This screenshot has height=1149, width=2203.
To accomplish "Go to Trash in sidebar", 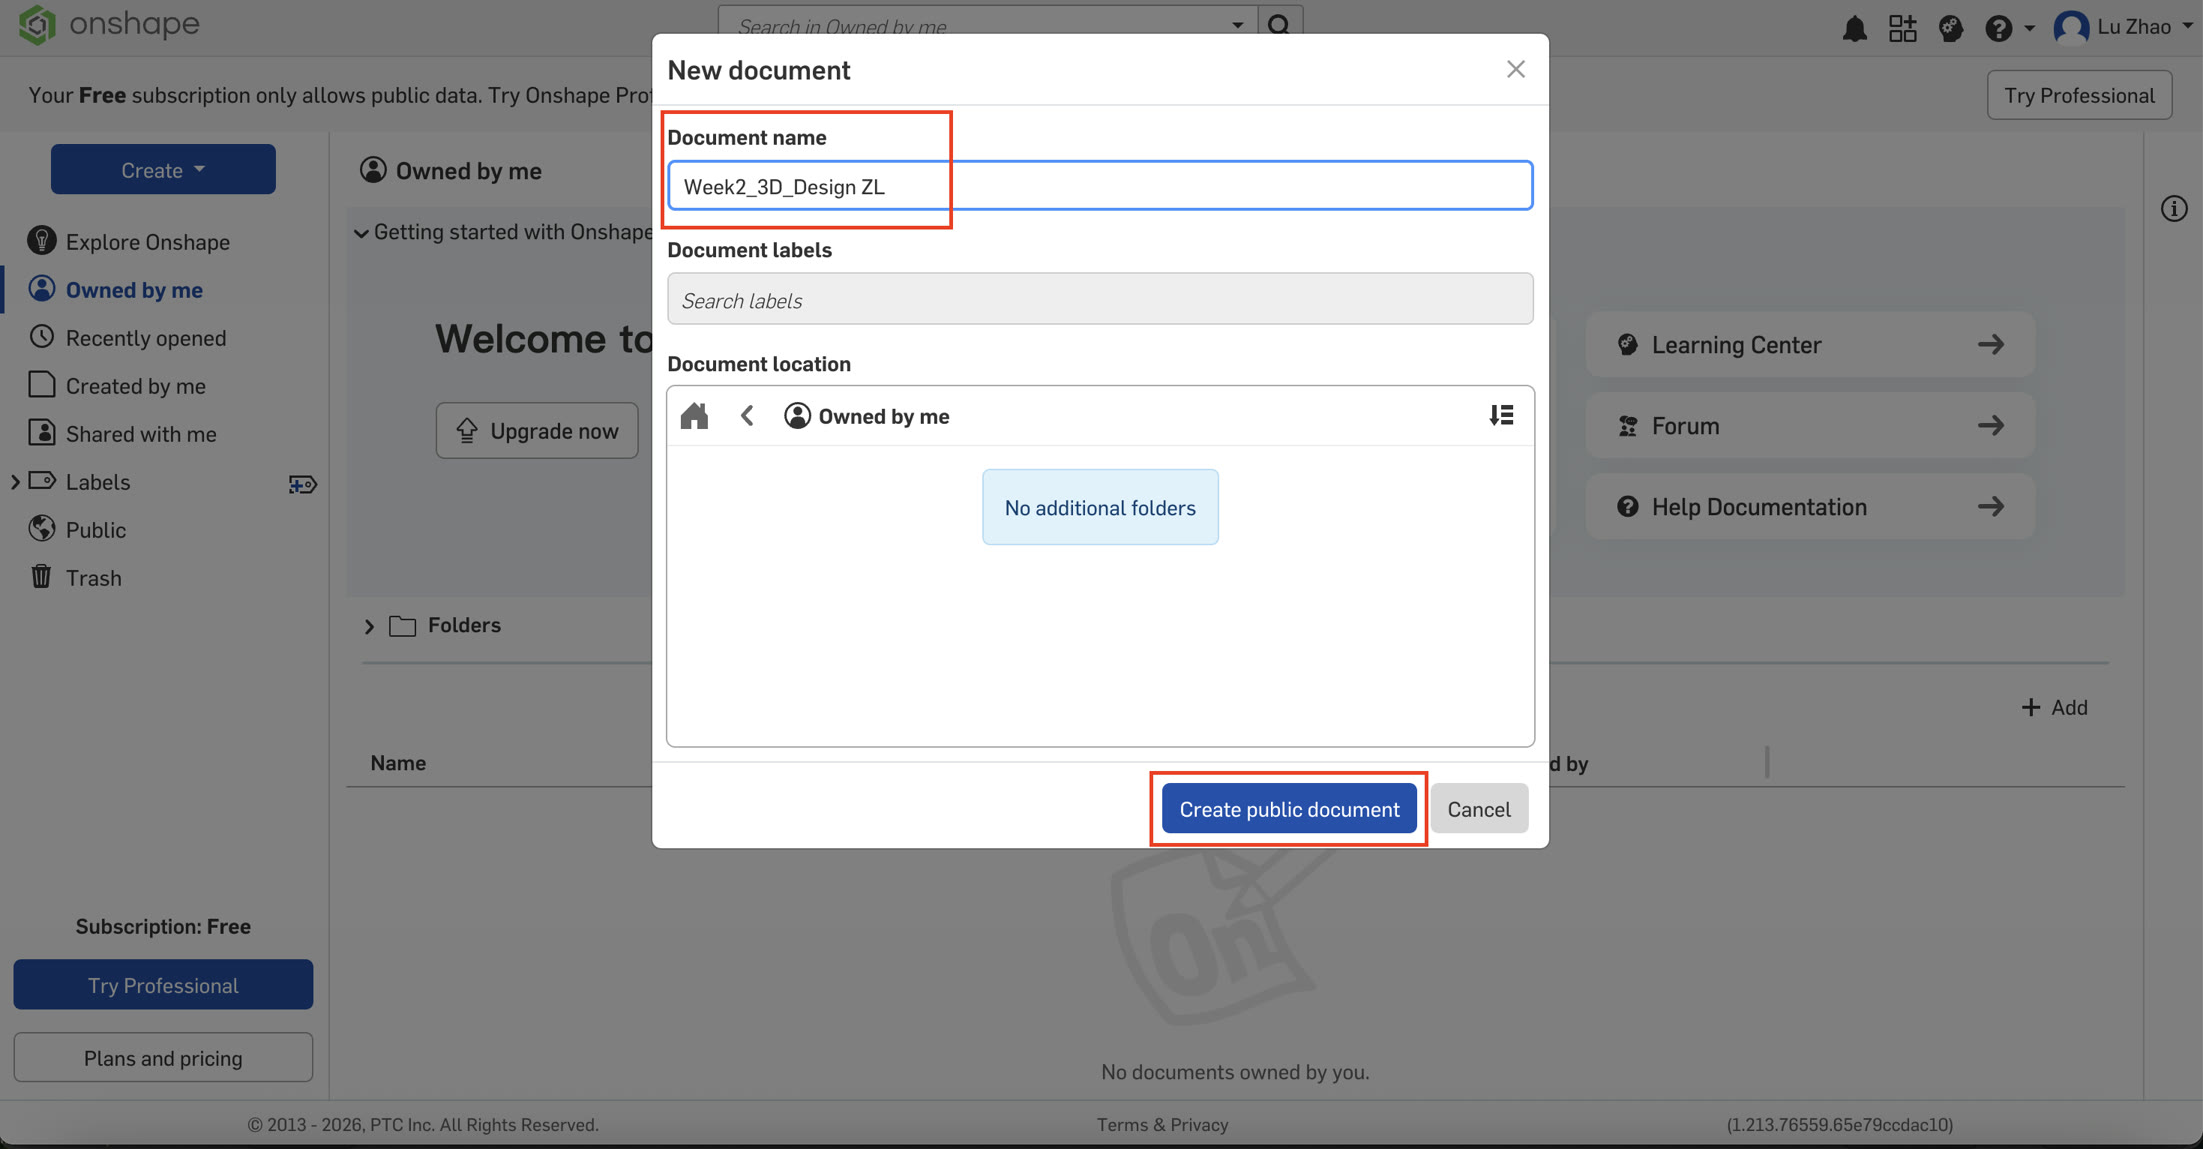I will tap(93, 578).
